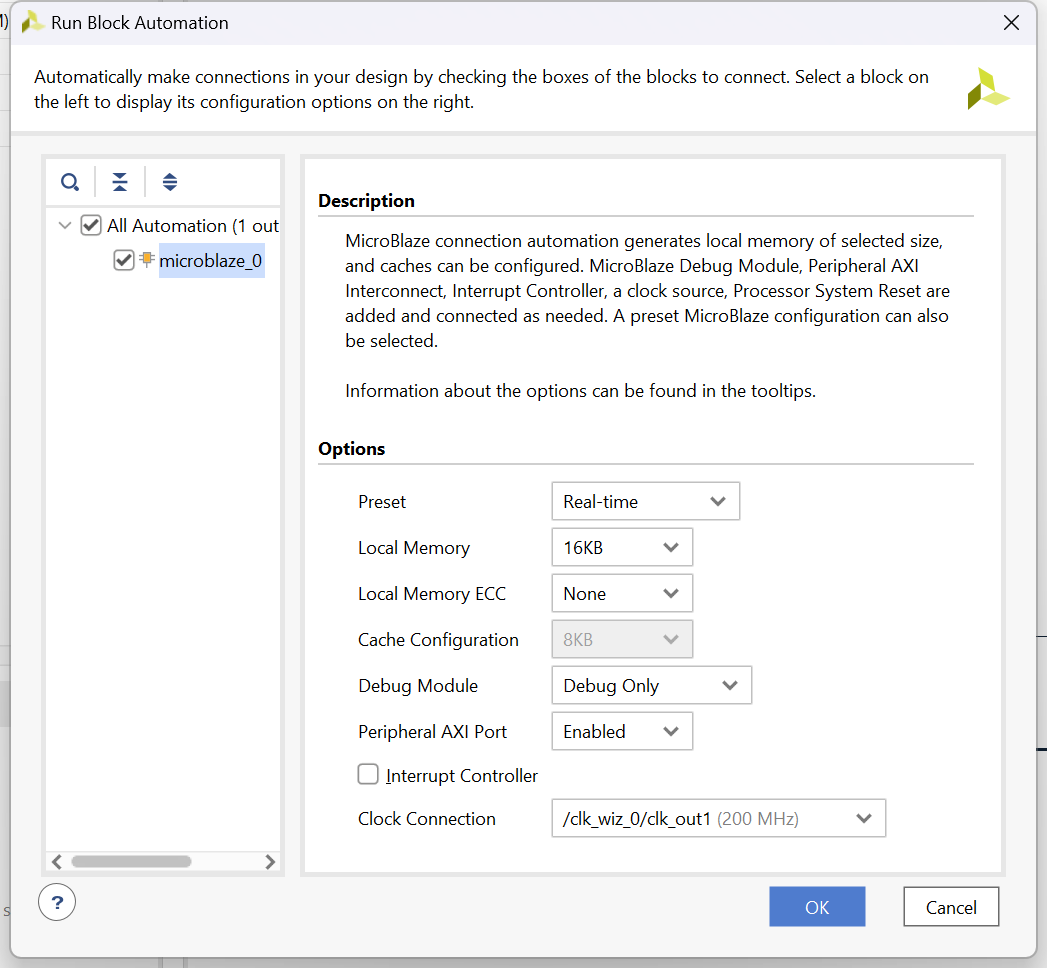Click the Debug Module label
The height and width of the screenshot is (968, 1047).
pos(418,686)
